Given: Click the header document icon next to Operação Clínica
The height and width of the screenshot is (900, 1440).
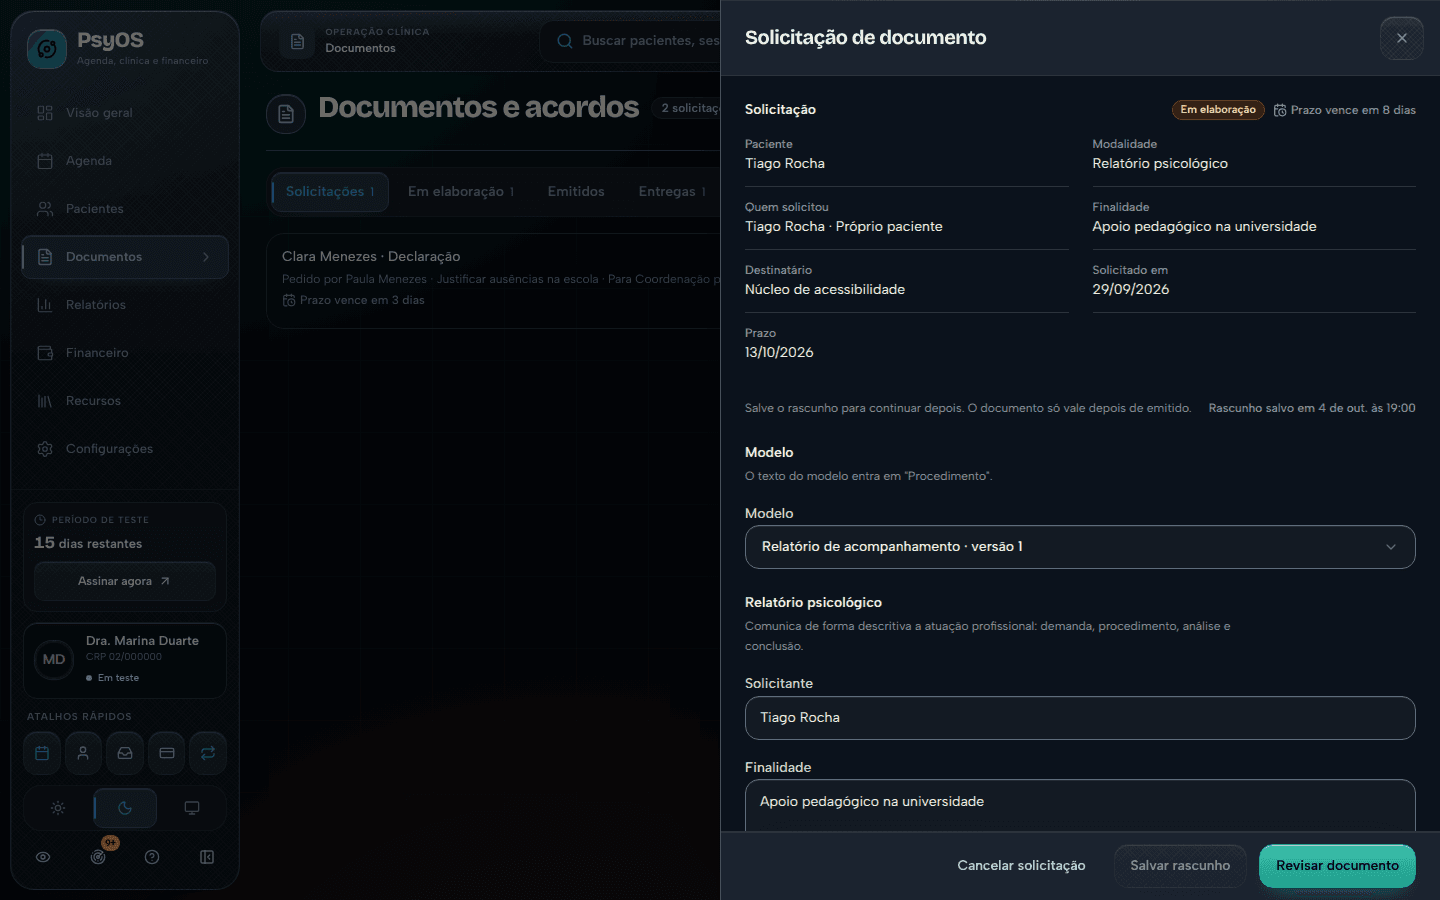Looking at the screenshot, I should pyautogui.click(x=297, y=41).
